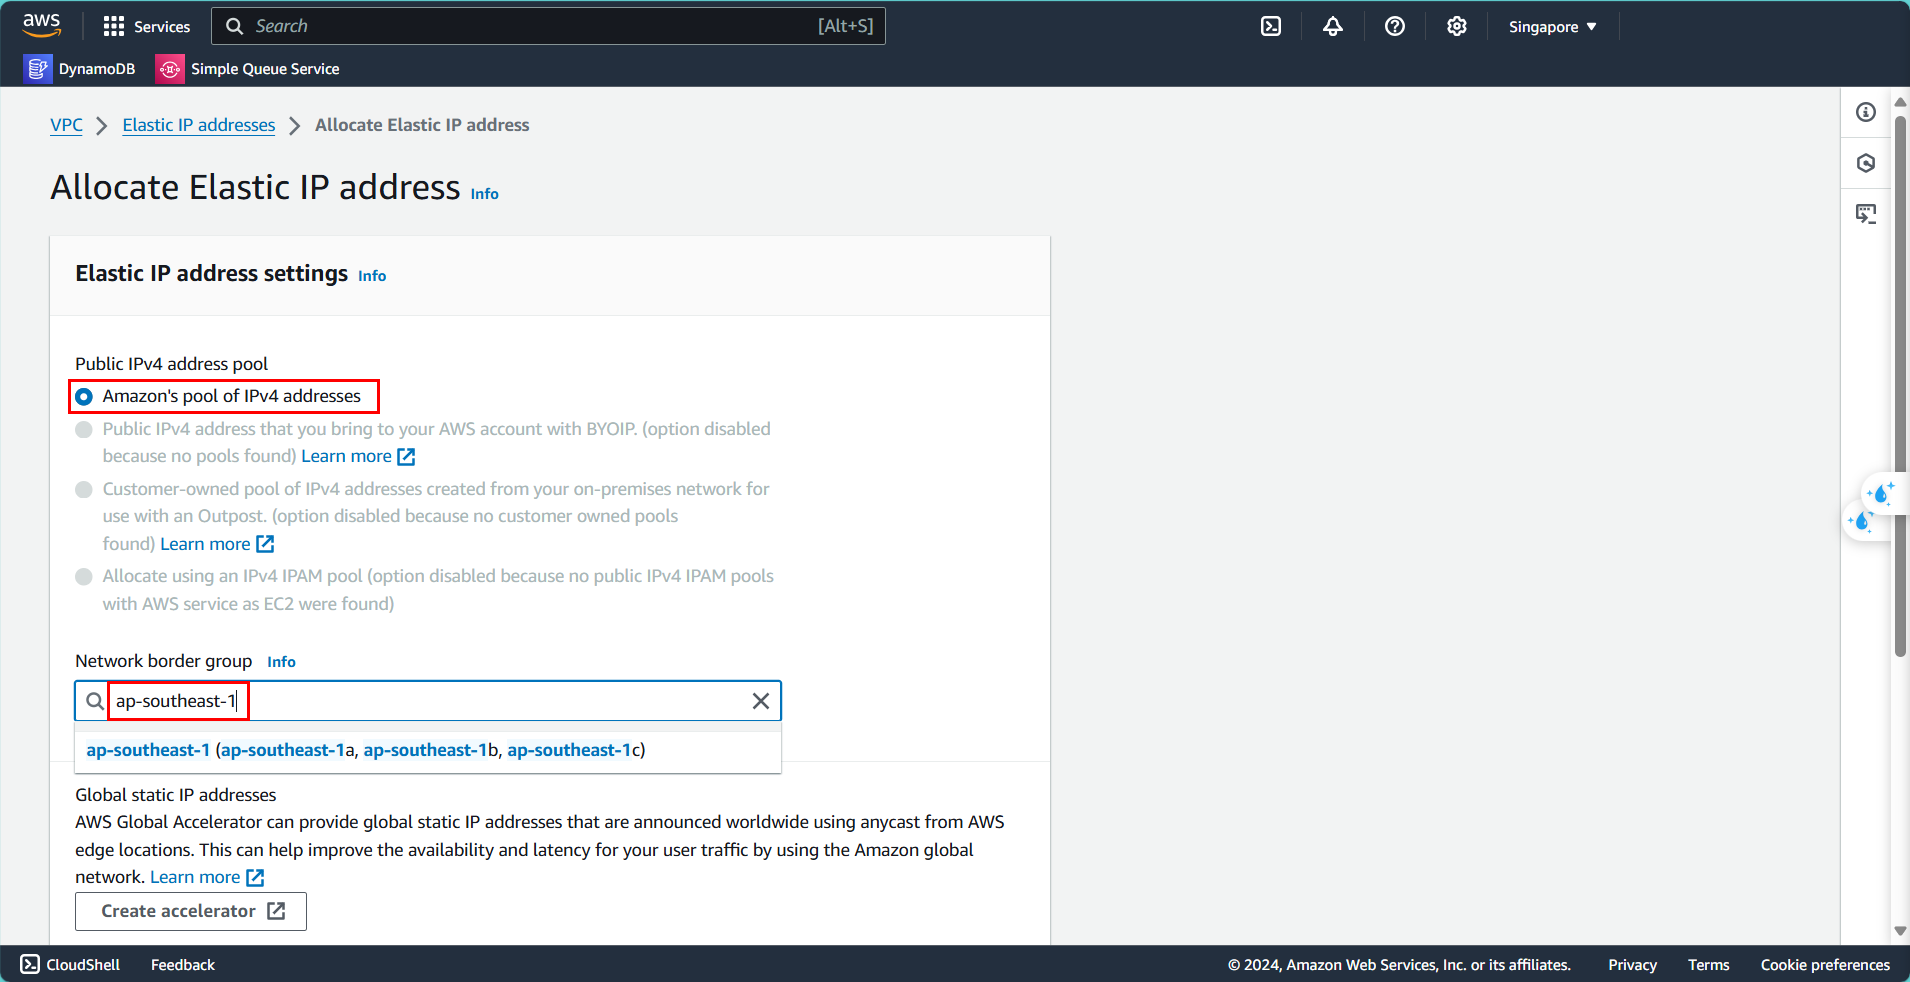The width and height of the screenshot is (1910, 982).
Task: Go to VPC breadcrumb link
Action: click(67, 125)
